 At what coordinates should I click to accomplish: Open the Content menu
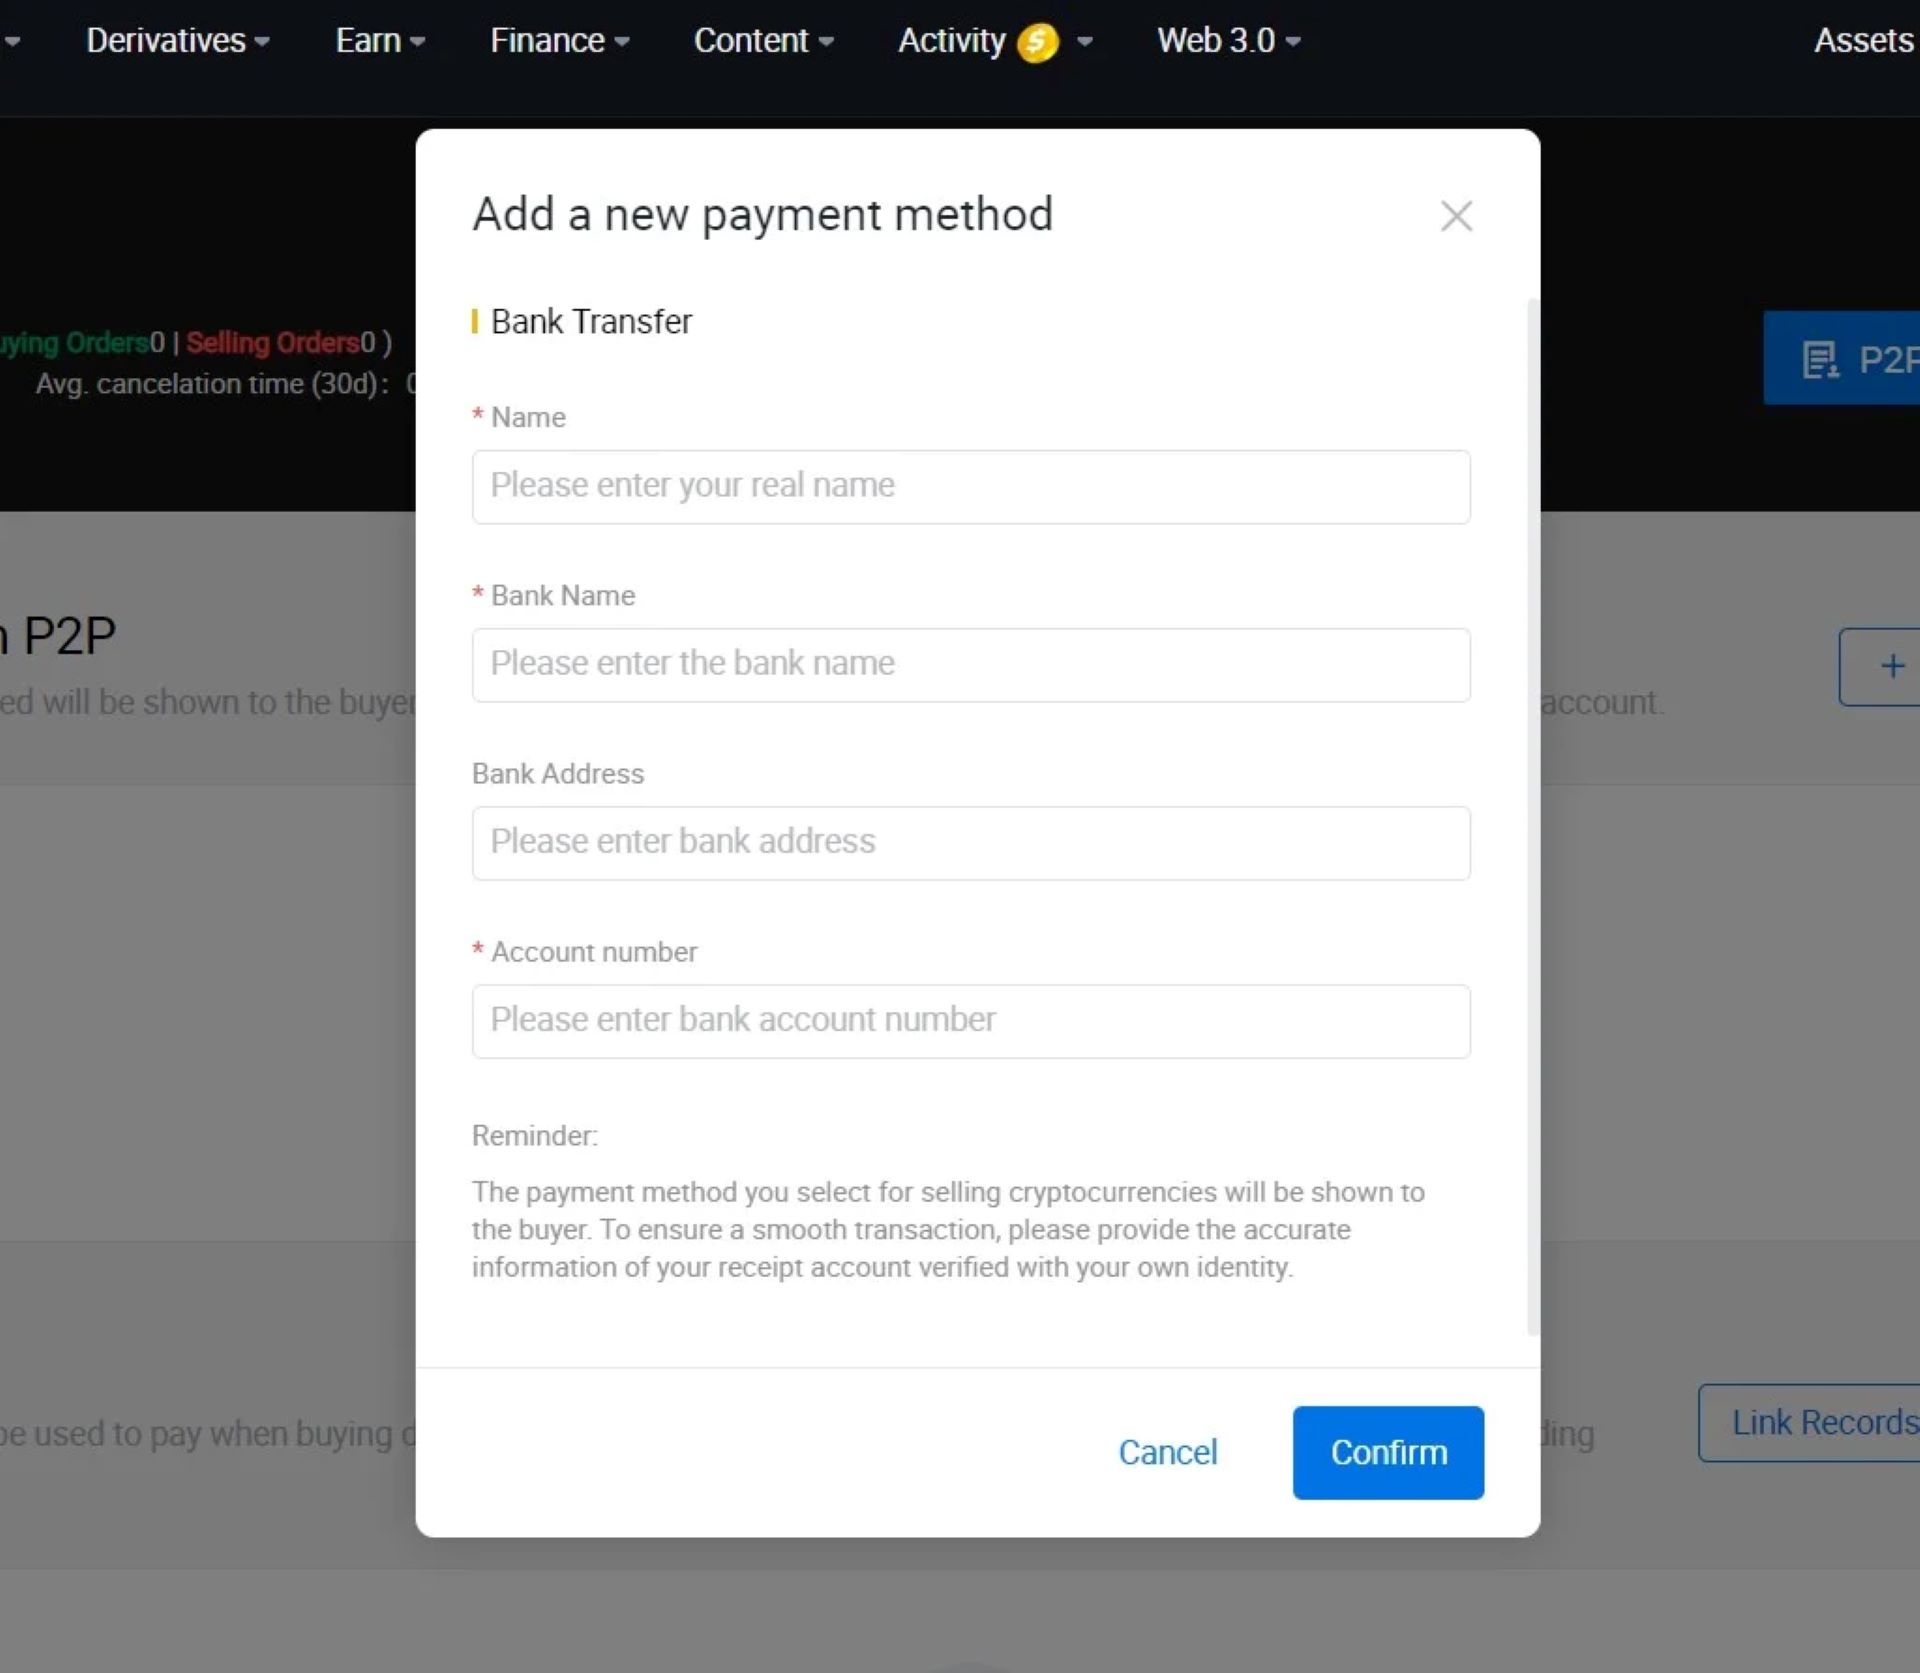763,41
